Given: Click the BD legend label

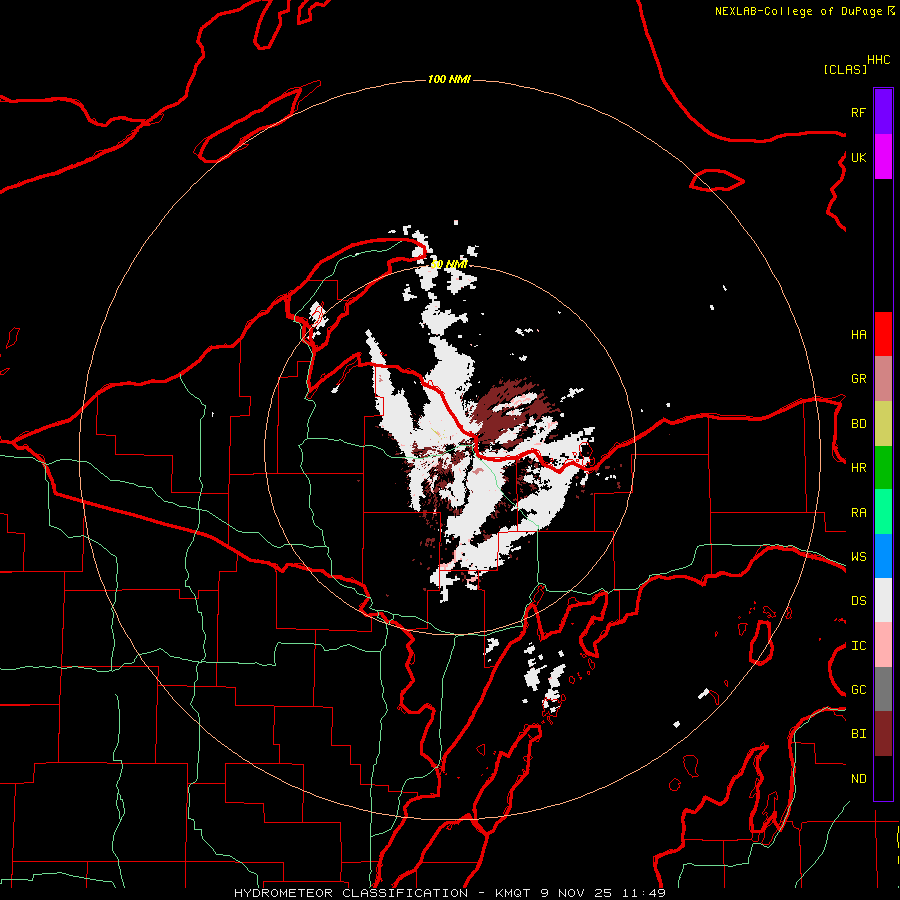Looking at the screenshot, I should click(x=858, y=424).
